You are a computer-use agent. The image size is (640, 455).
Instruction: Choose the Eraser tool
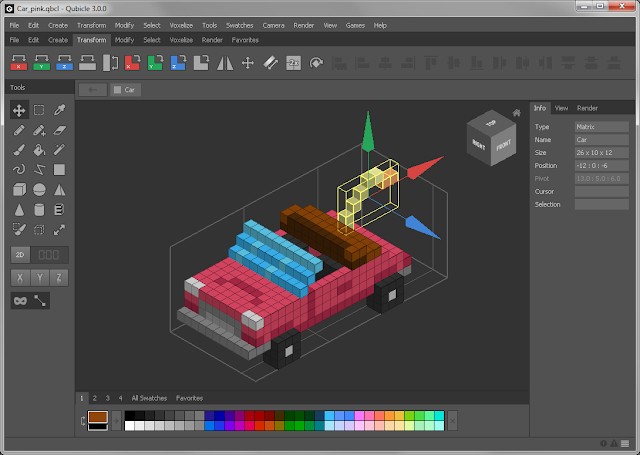pyautogui.click(x=60, y=130)
